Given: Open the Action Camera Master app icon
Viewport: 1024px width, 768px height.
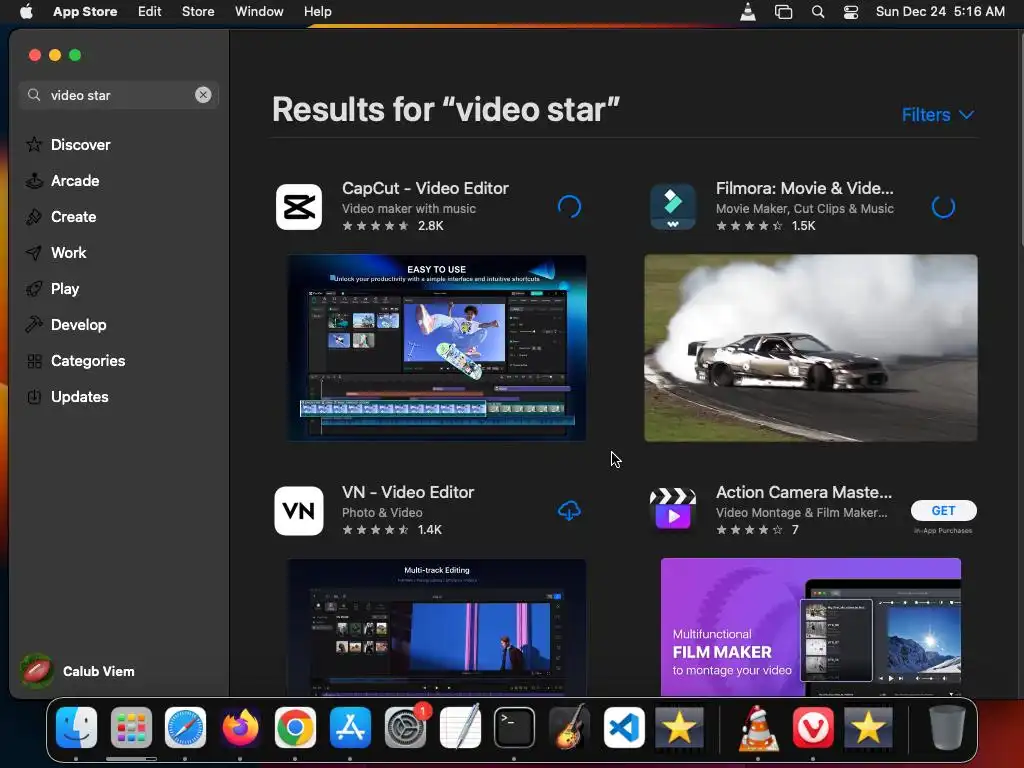Looking at the screenshot, I should (x=673, y=511).
